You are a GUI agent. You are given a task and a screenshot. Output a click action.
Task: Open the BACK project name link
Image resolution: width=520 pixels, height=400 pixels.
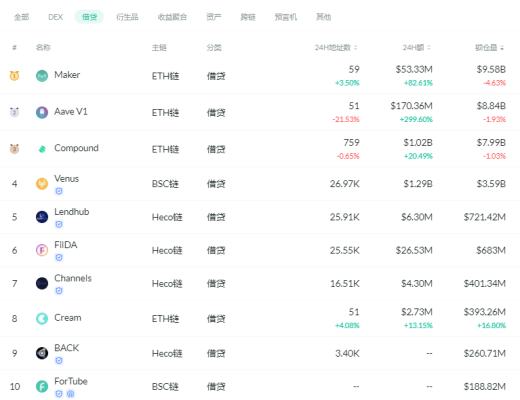[x=67, y=348]
